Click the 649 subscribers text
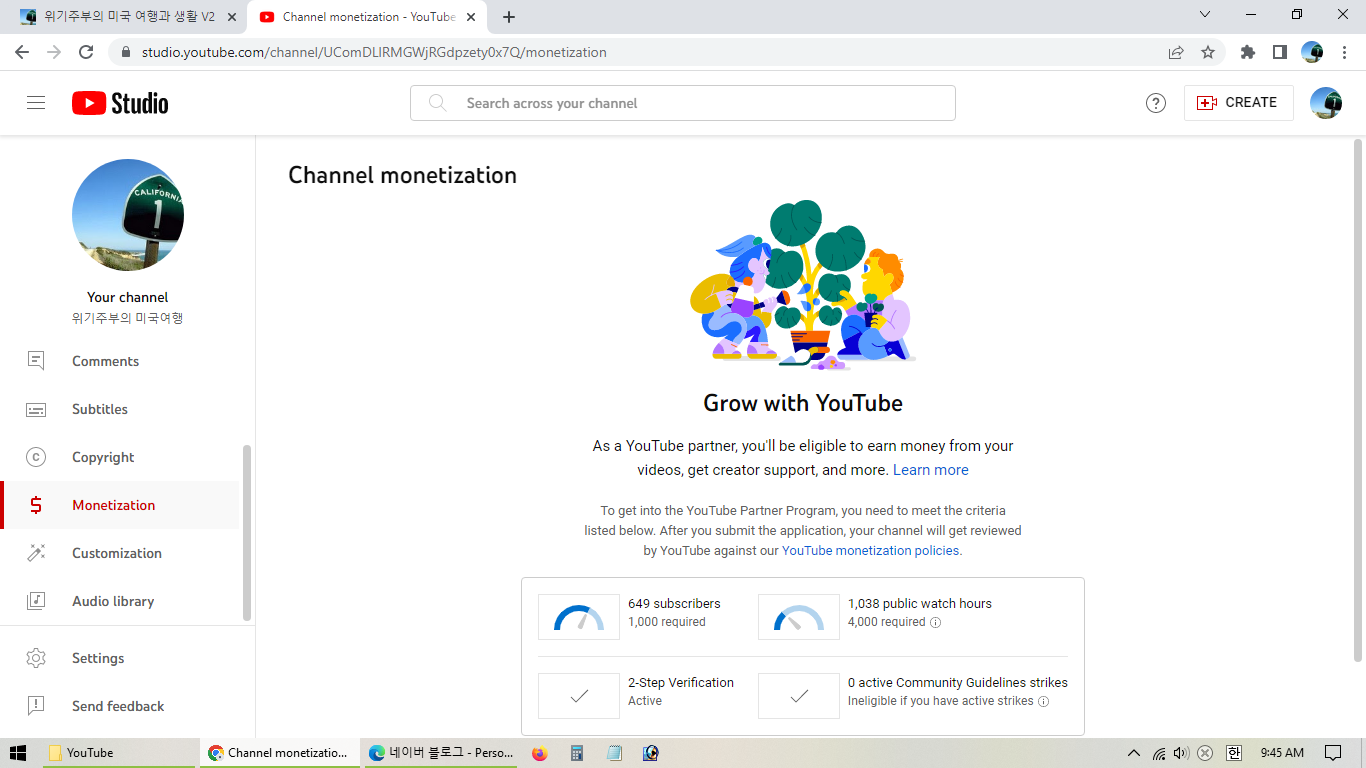This screenshot has width=1366, height=768. [674, 604]
